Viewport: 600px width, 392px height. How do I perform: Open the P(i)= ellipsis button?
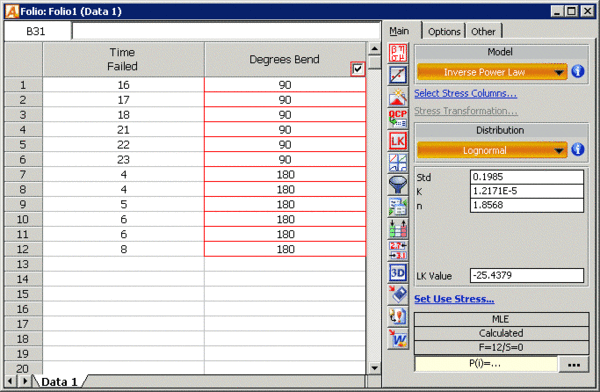(573, 364)
